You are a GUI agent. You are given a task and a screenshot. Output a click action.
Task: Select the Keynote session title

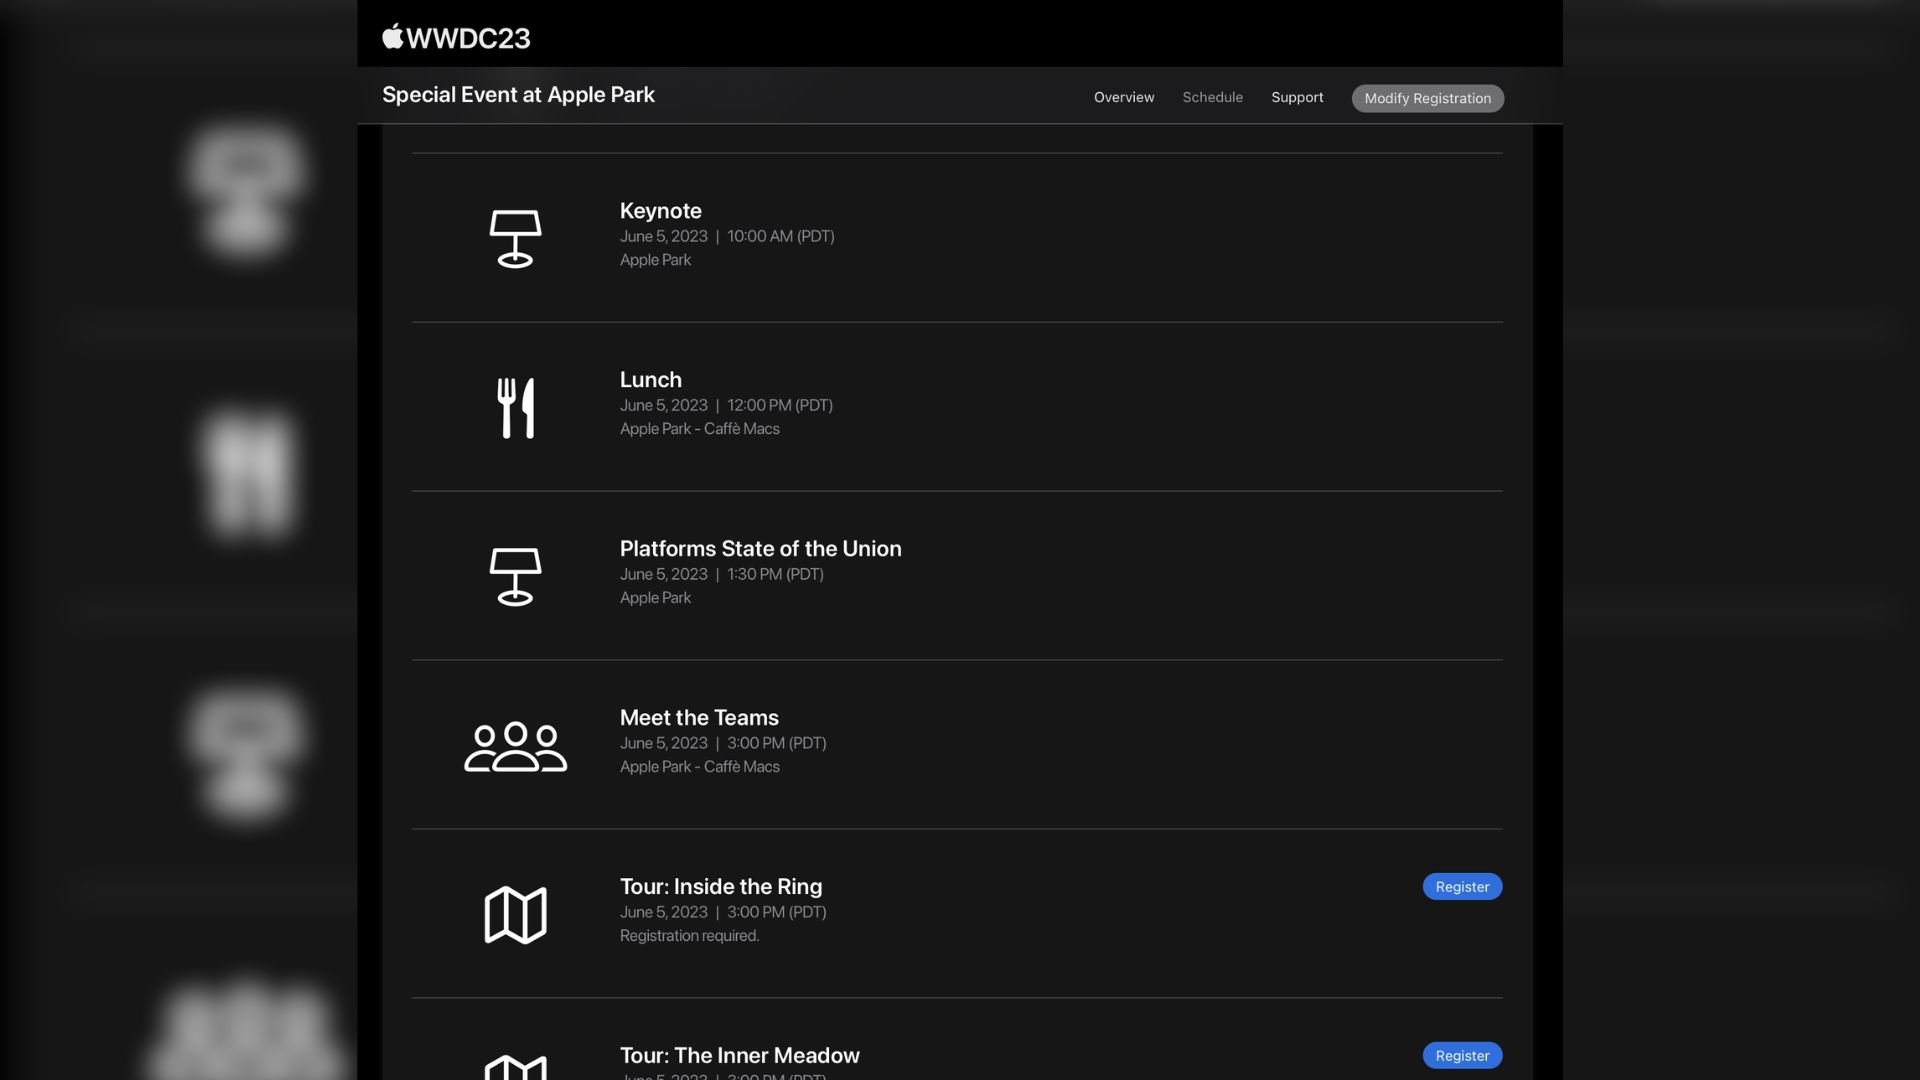(x=660, y=211)
